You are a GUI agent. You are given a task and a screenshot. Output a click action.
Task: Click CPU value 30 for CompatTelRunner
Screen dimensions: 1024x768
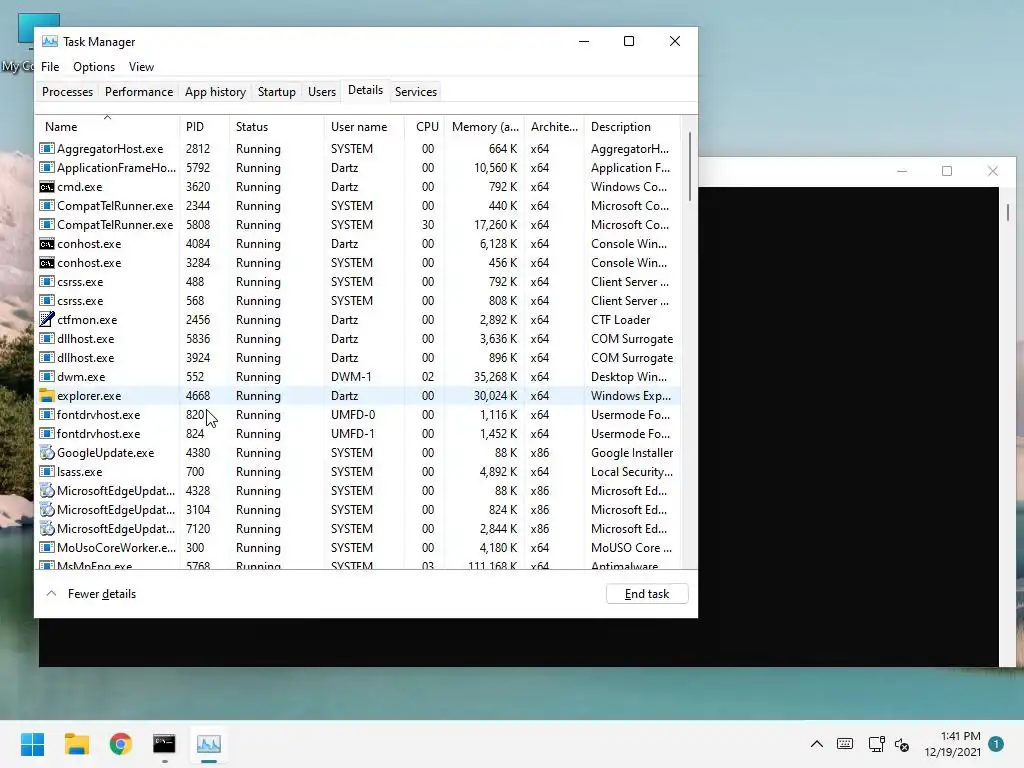(x=428, y=225)
